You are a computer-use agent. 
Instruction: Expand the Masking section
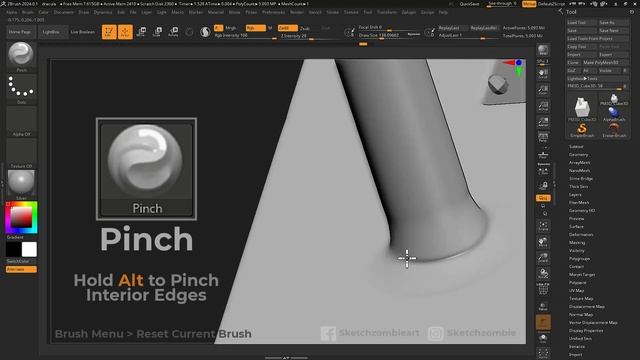[577, 242]
